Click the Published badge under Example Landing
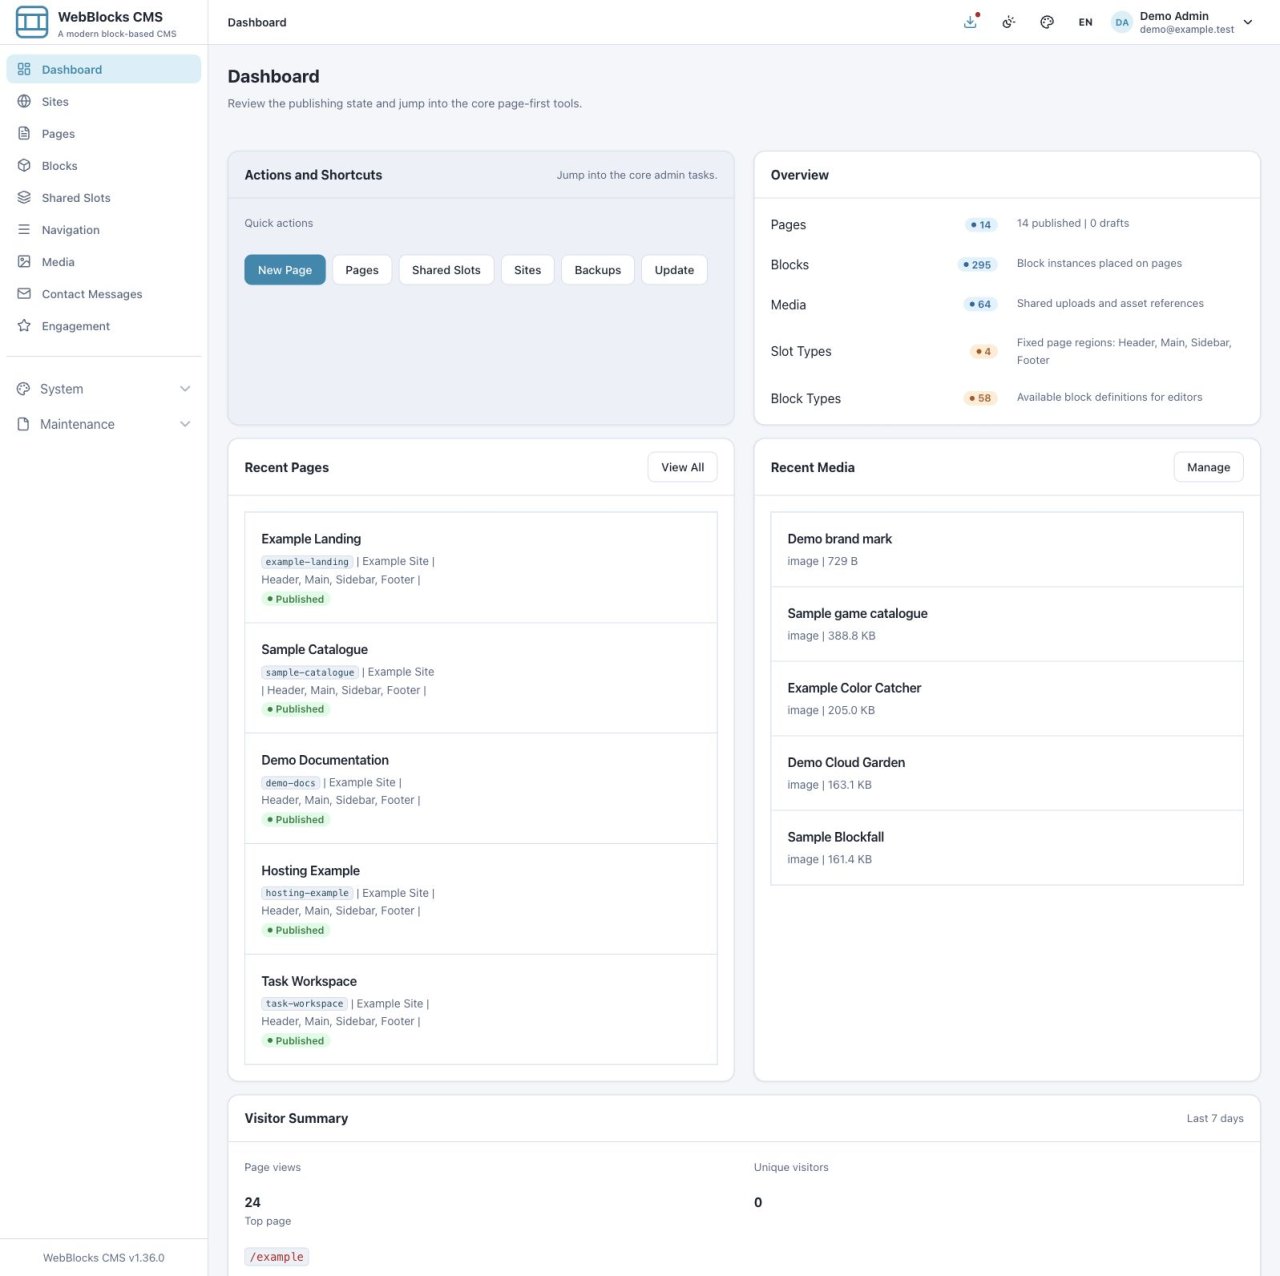 (296, 599)
